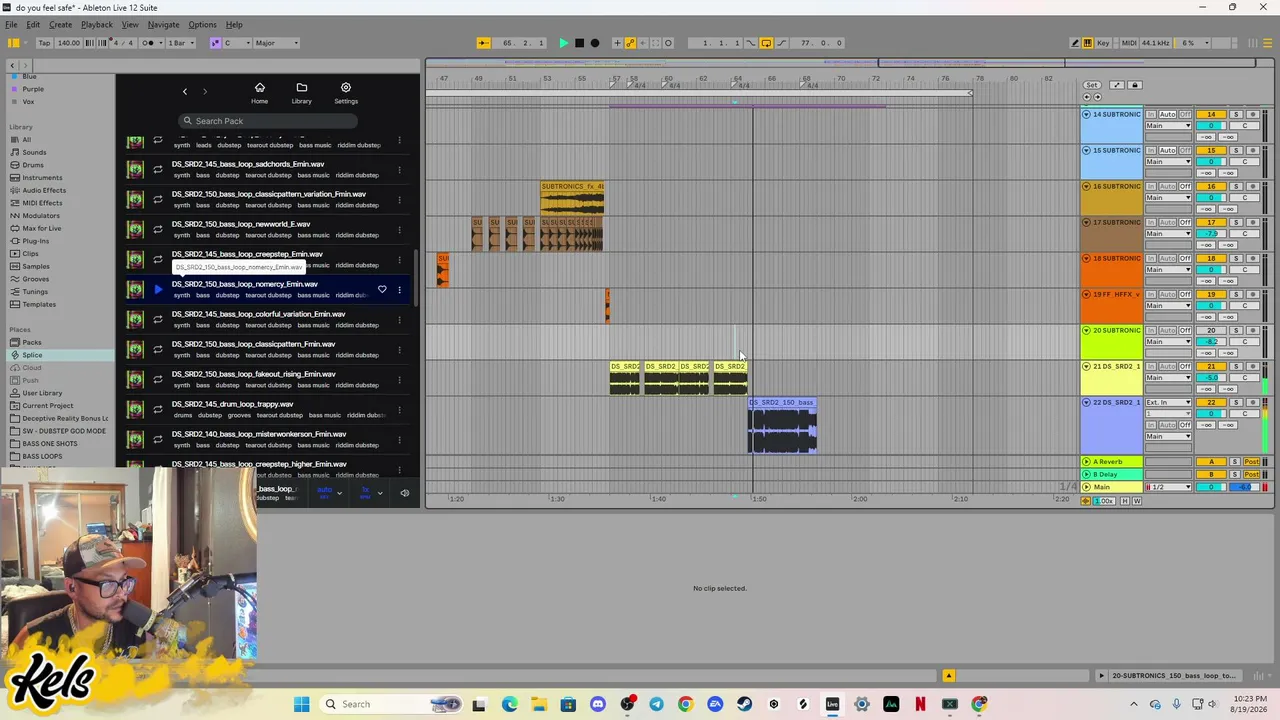Stop playback with the square Stop button
This screenshot has height=720, width=1280.
(579, 43)
